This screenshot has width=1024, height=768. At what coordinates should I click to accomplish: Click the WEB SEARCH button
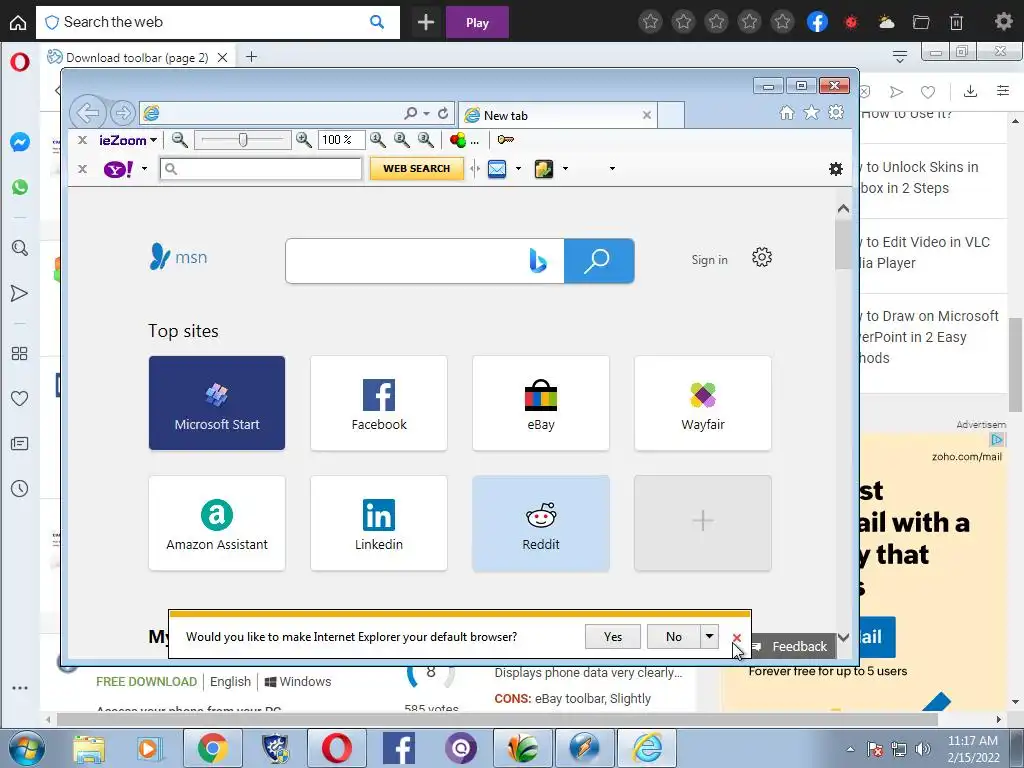pos(417,168)
